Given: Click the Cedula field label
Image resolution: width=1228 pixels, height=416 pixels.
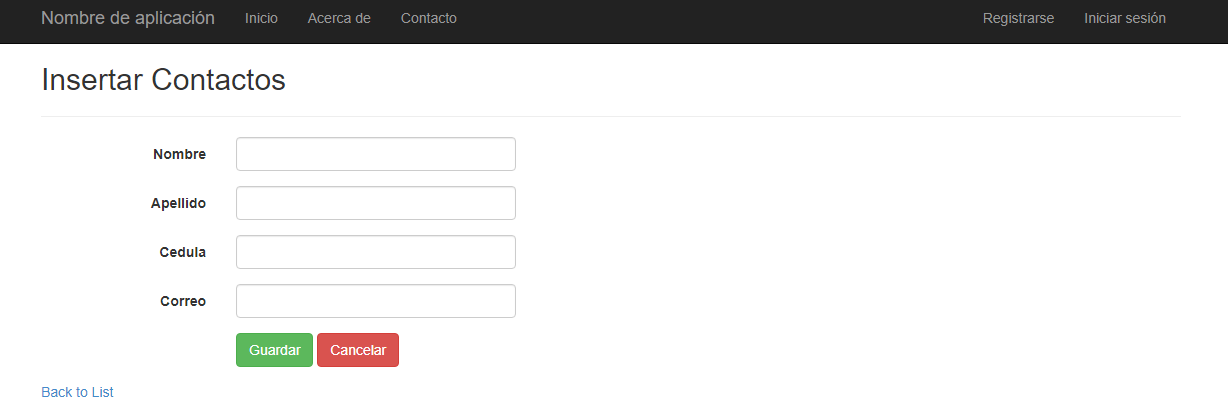Looking at the screenshot, I should coord(182,252).
